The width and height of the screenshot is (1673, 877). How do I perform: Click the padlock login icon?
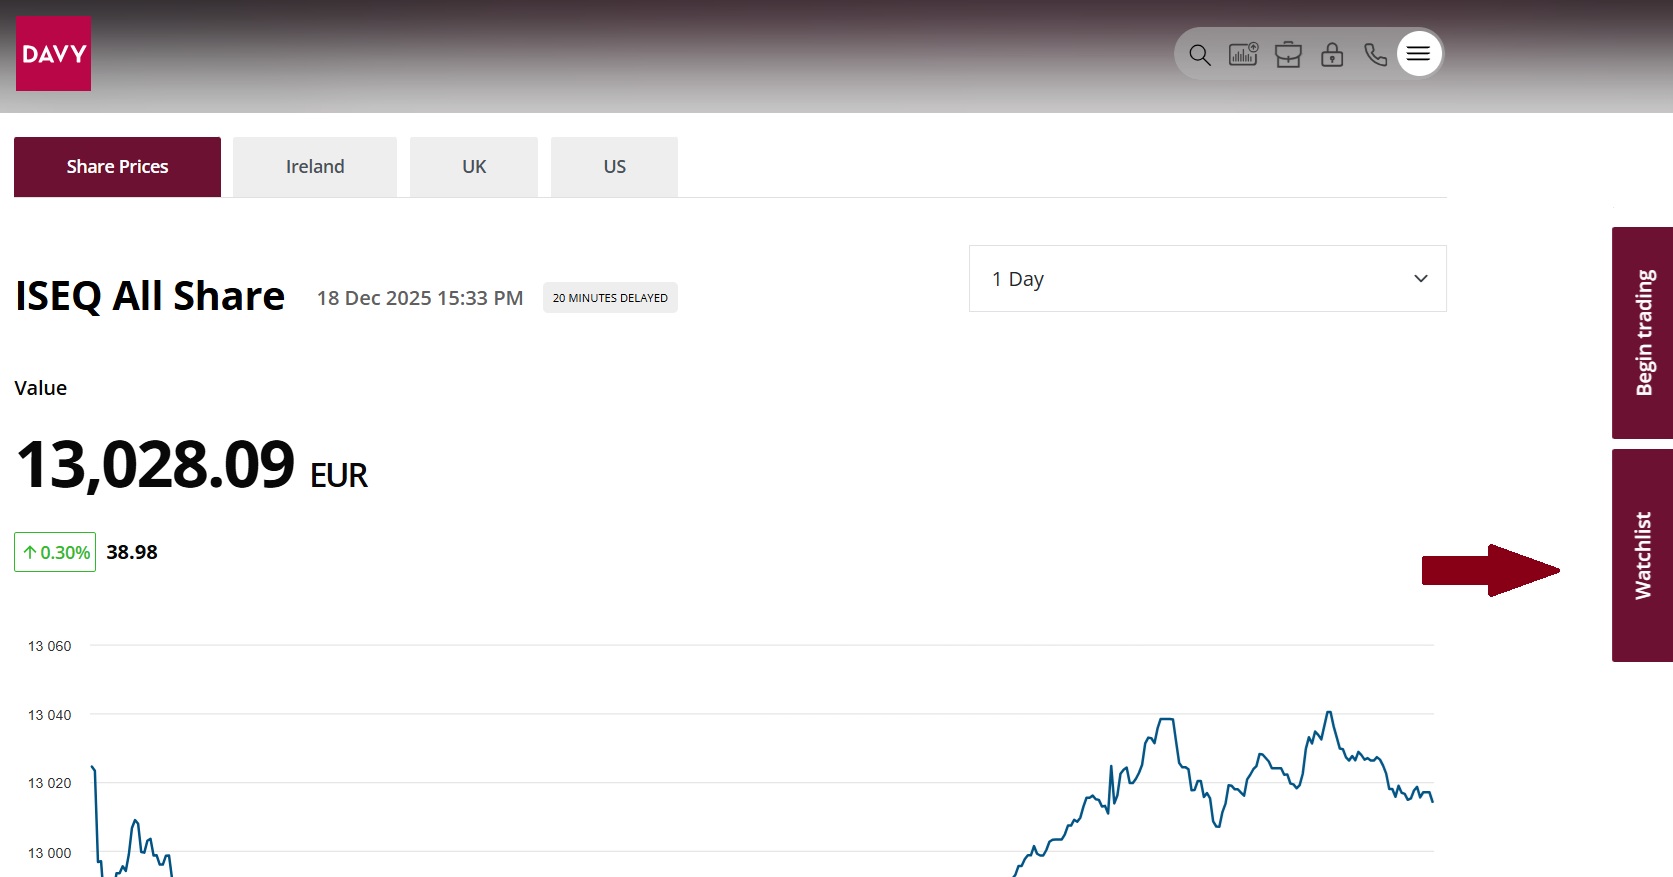pos(1332,54)
